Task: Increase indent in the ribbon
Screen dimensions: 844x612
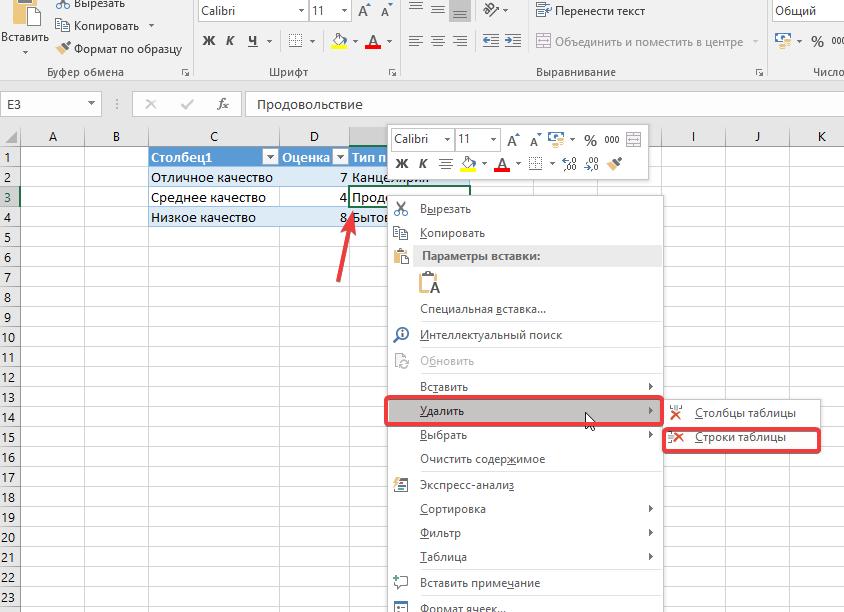Action: click(512, 41)
